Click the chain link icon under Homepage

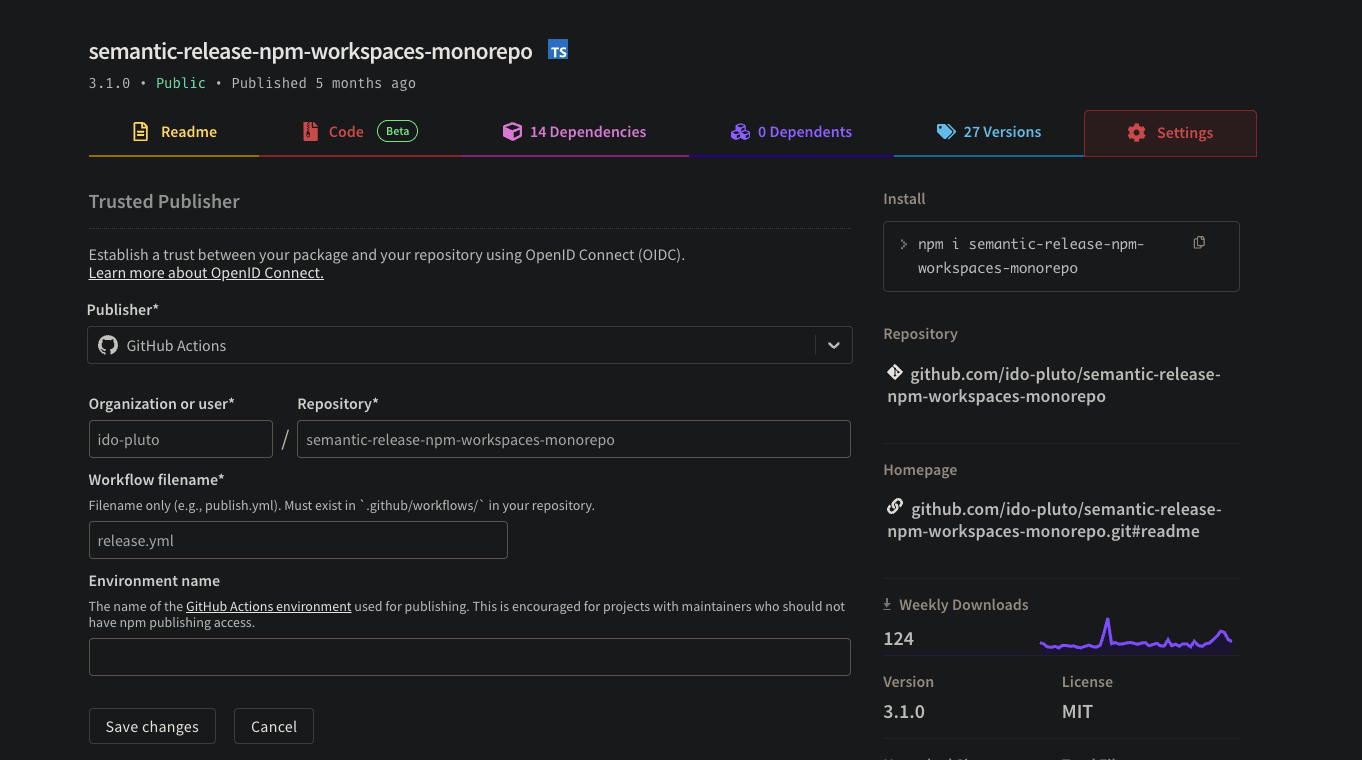point(895,507)
